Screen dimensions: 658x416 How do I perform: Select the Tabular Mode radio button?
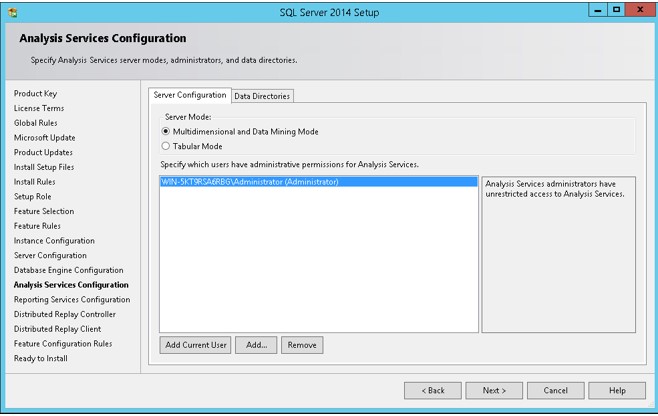[x=166, y=146]
